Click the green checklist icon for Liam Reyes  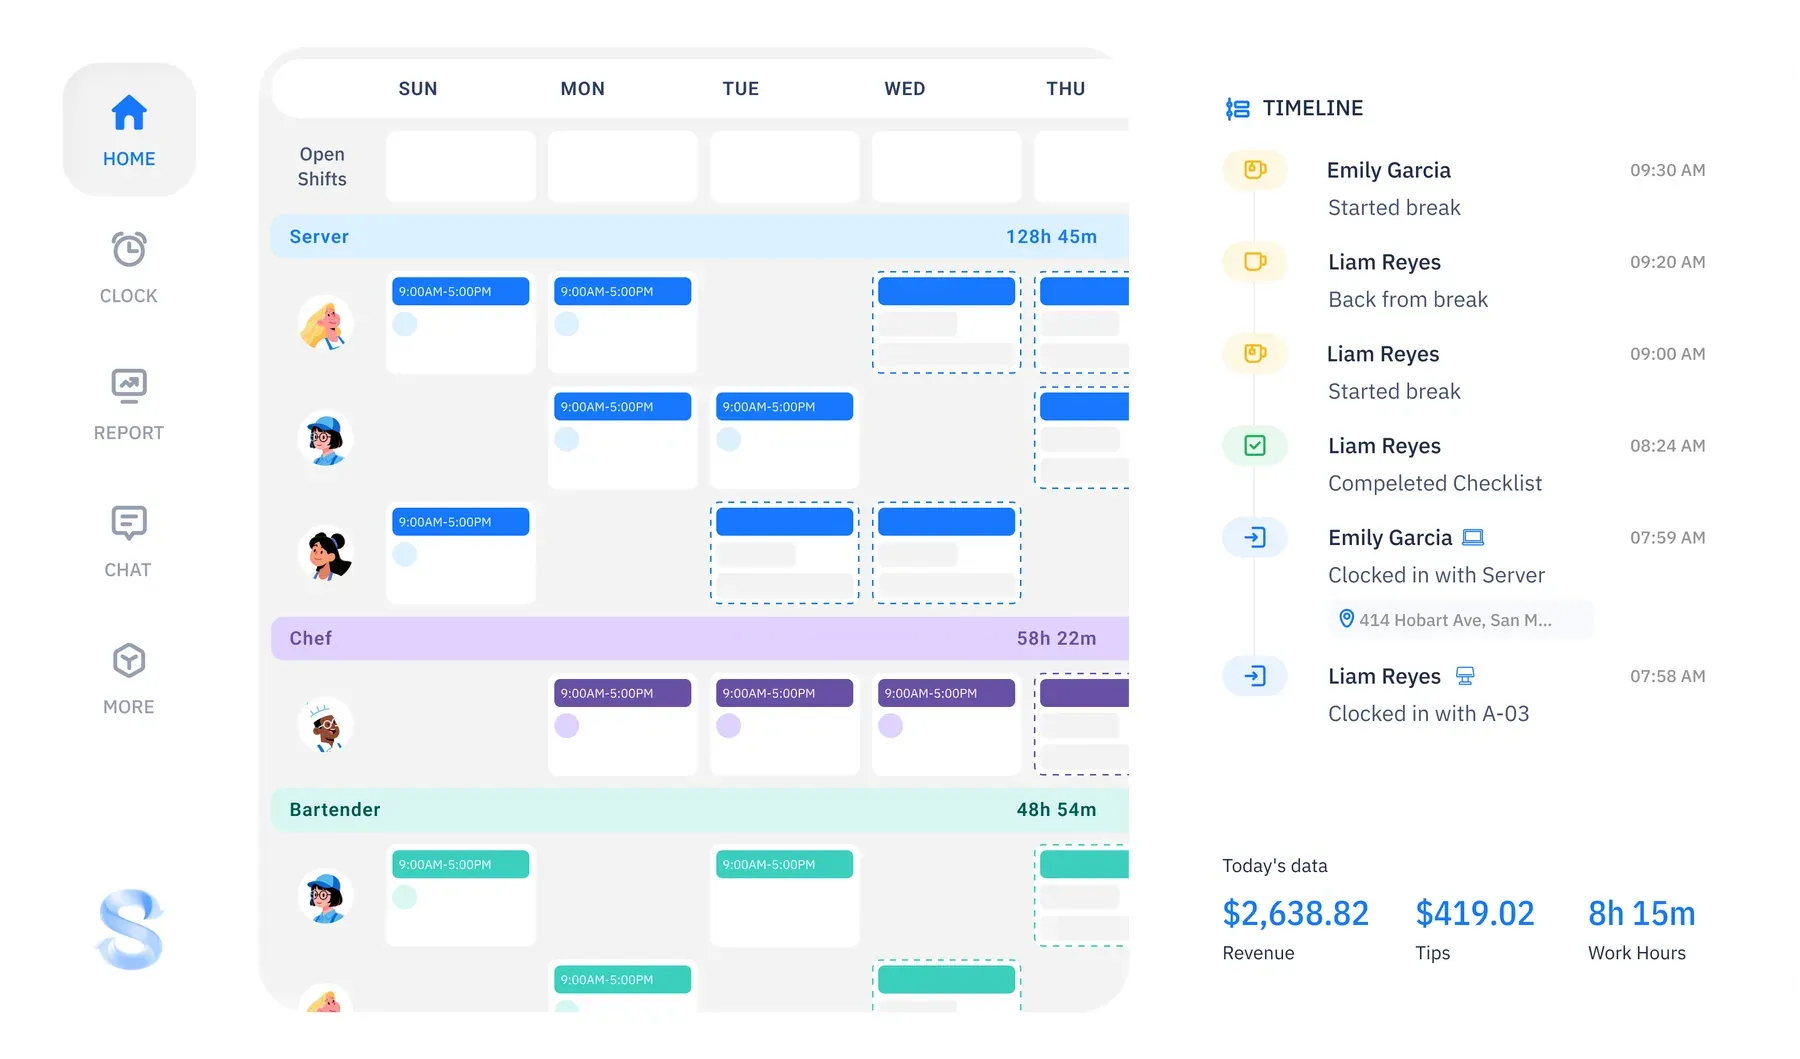(1254, 445)
